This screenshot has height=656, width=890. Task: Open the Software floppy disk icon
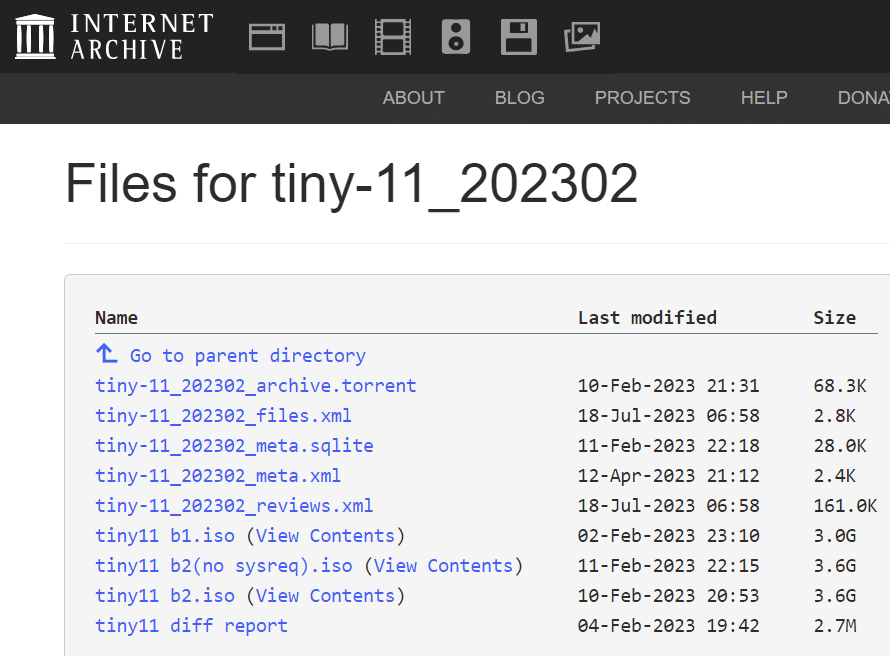coord(519,37)
